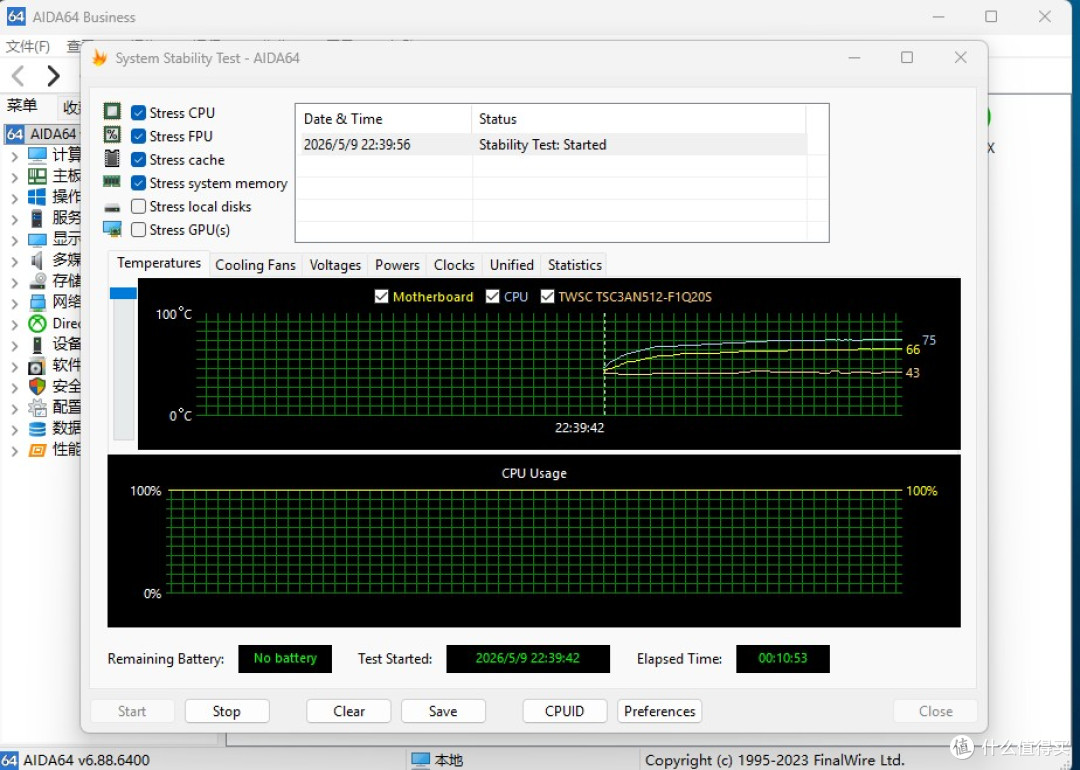Switch to the Statistics tab
This screenshot has width=1080, height=770.
click(574, 264)
